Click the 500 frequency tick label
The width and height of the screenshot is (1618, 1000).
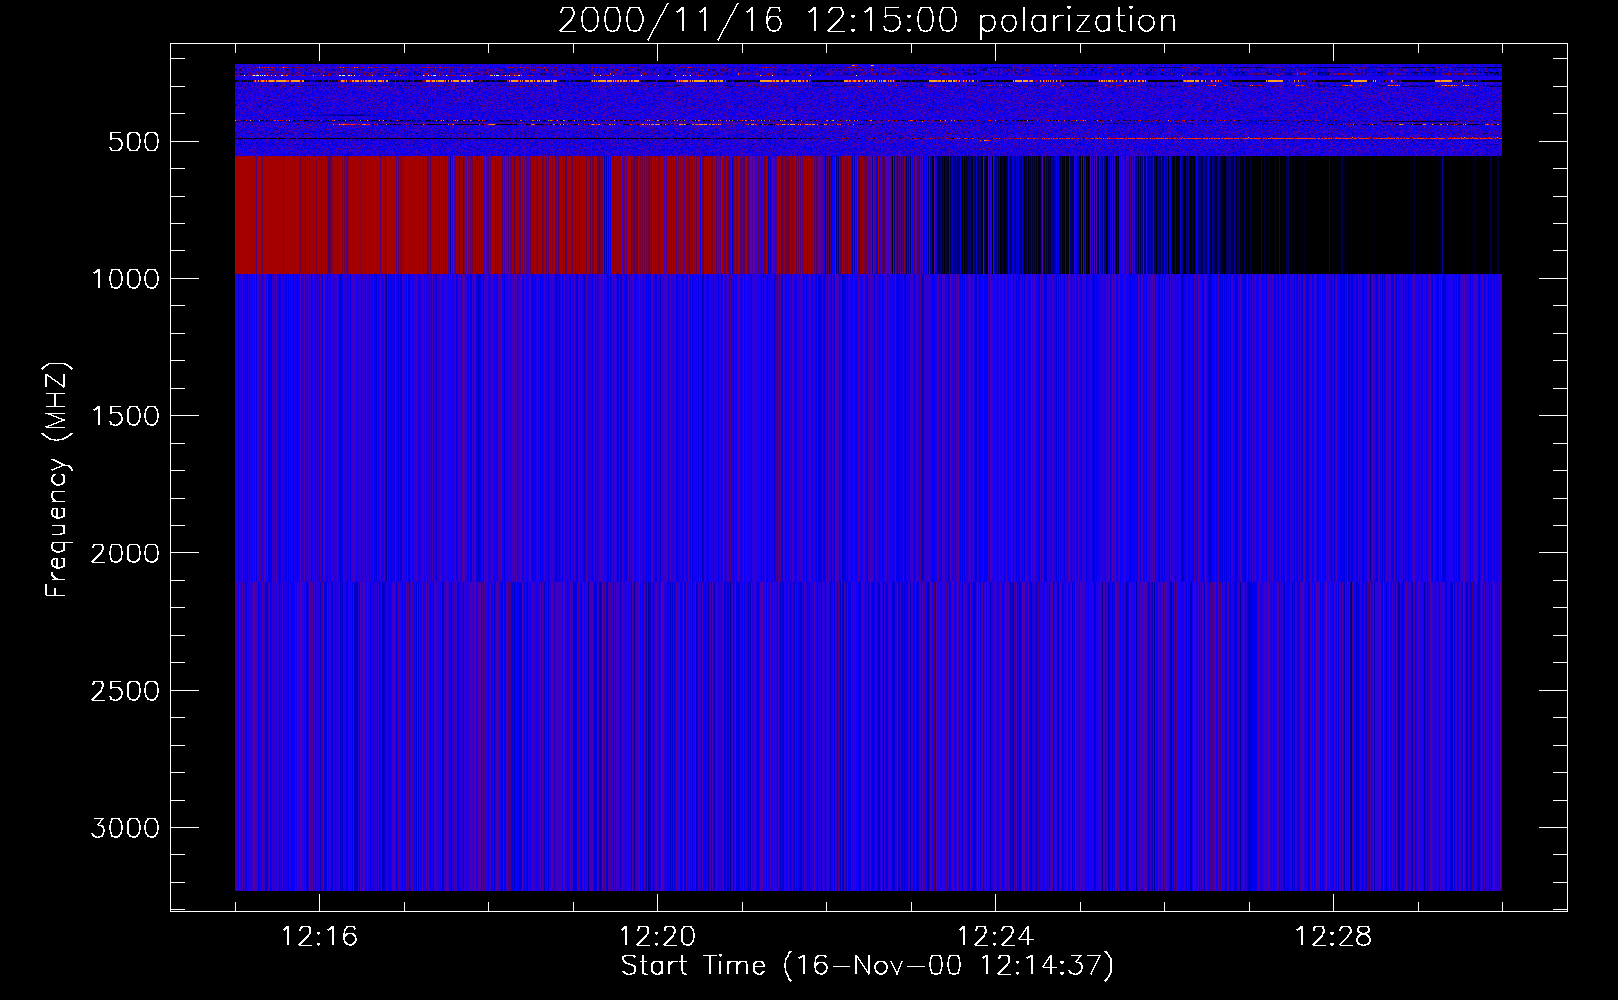133,142
